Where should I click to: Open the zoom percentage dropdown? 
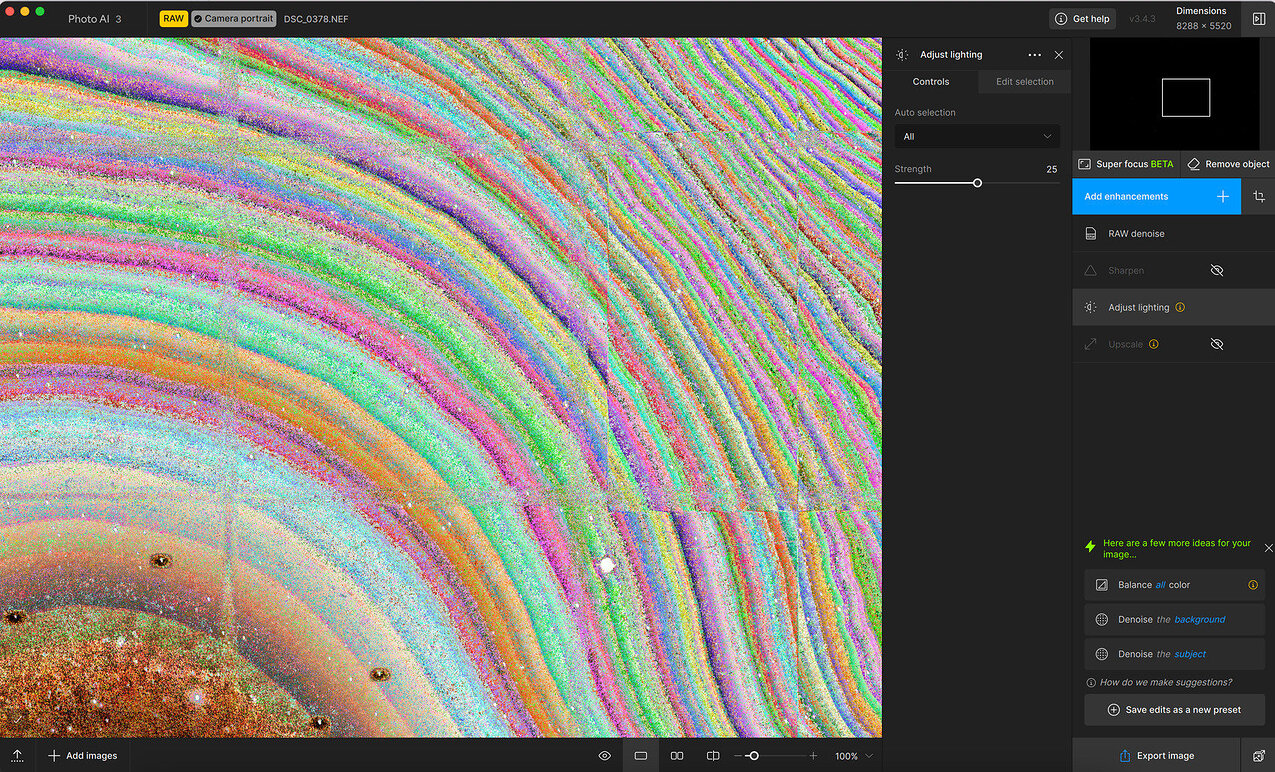(851, 756)
